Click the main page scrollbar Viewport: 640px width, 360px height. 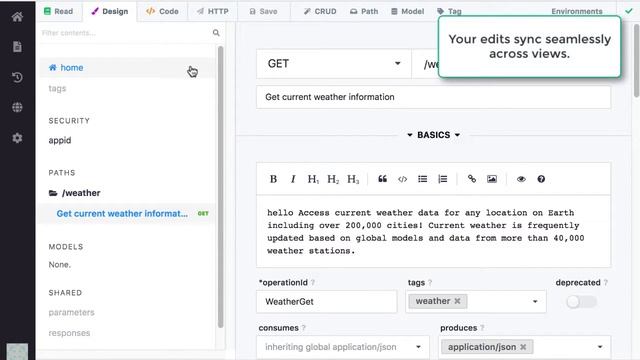coord(636,60)
